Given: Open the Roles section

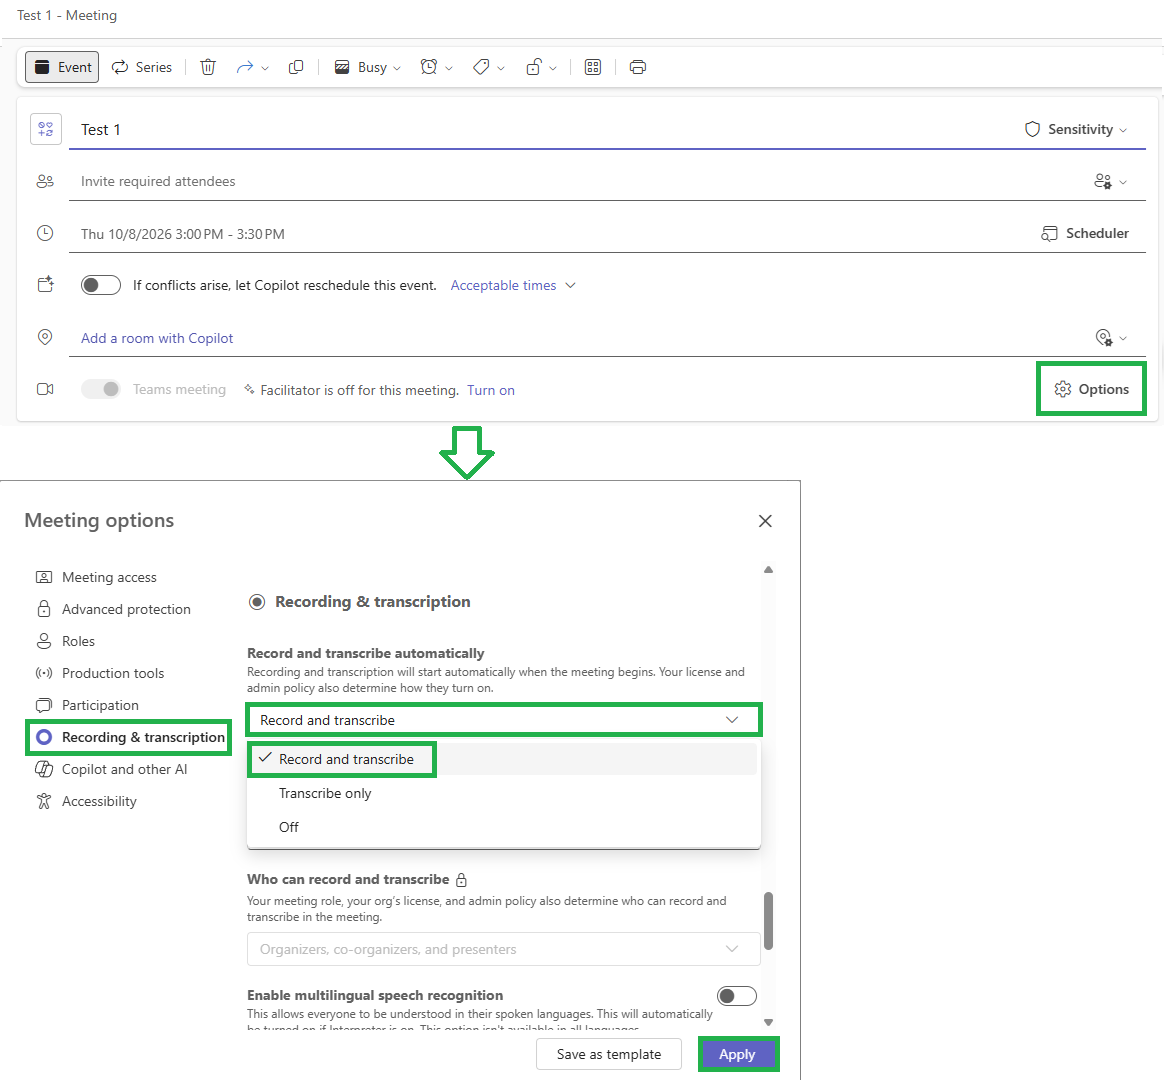Looking at the screenshot, I should coord(65,641).
